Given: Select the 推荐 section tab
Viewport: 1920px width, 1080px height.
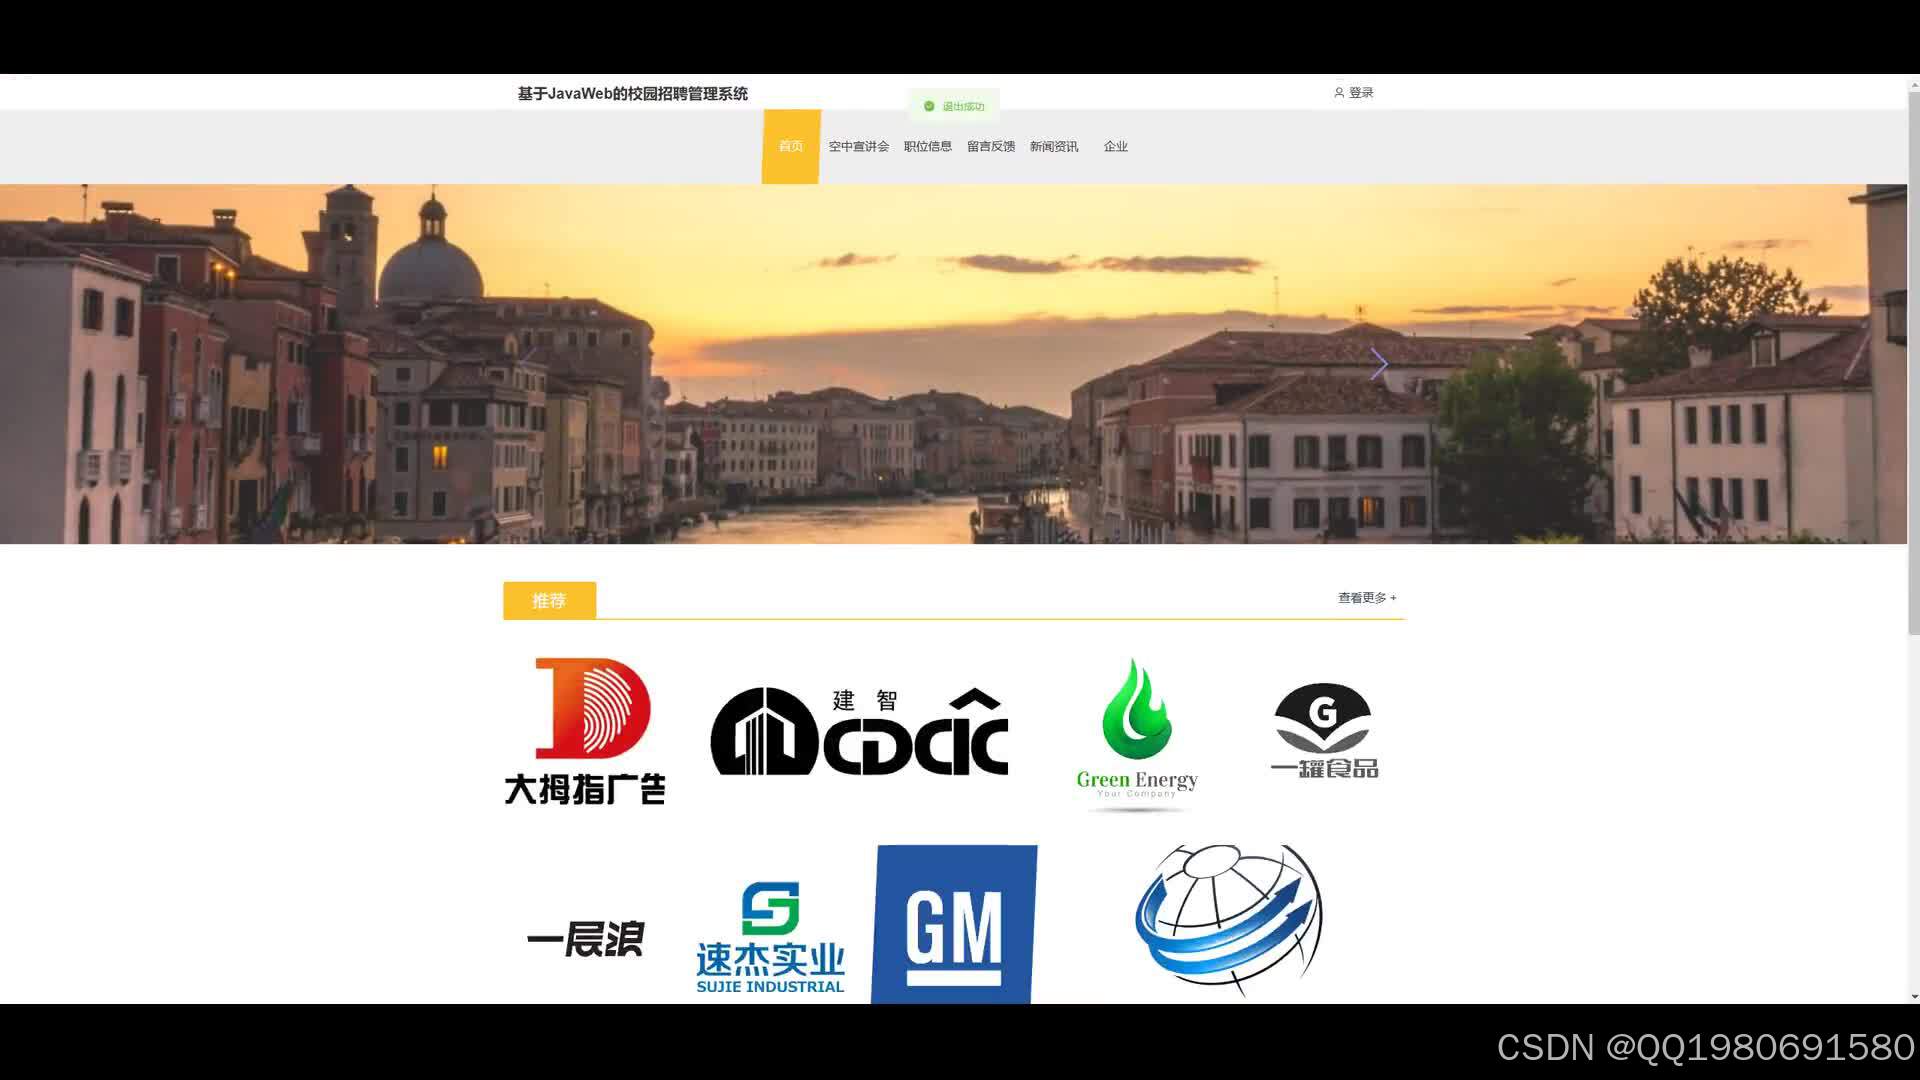Looking at the screenshot, I should point(549,600).
